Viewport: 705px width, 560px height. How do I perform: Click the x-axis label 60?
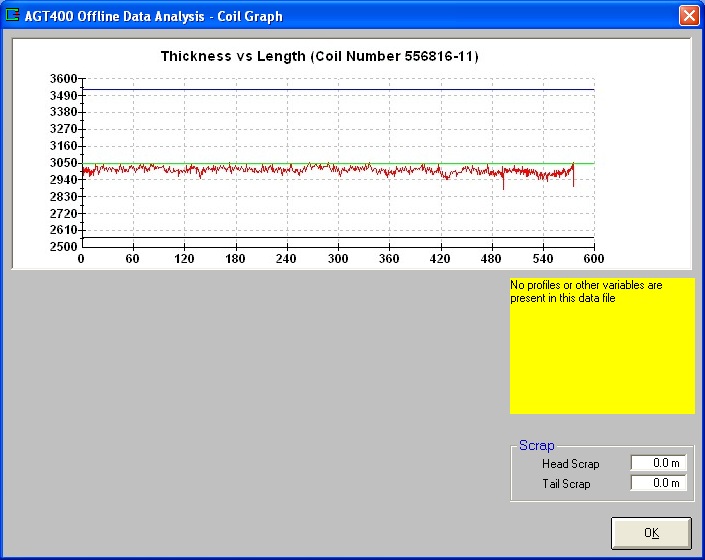coord(132,259)
